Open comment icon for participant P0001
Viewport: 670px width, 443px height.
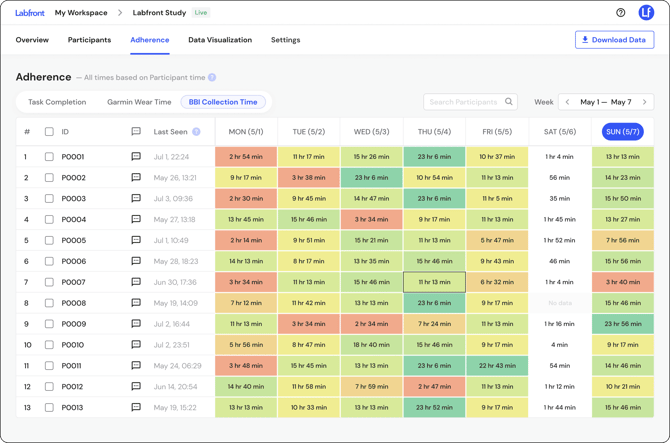[x=136, y=157]
